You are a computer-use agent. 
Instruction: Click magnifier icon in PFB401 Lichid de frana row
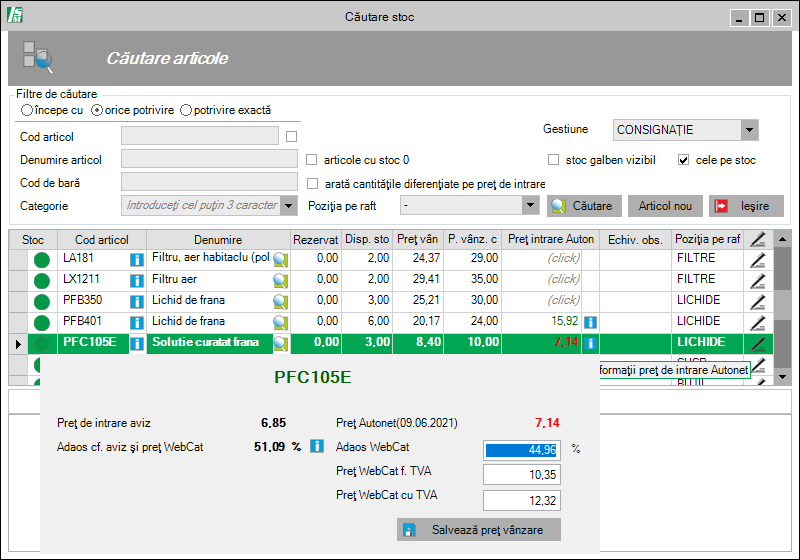point(280,322)
